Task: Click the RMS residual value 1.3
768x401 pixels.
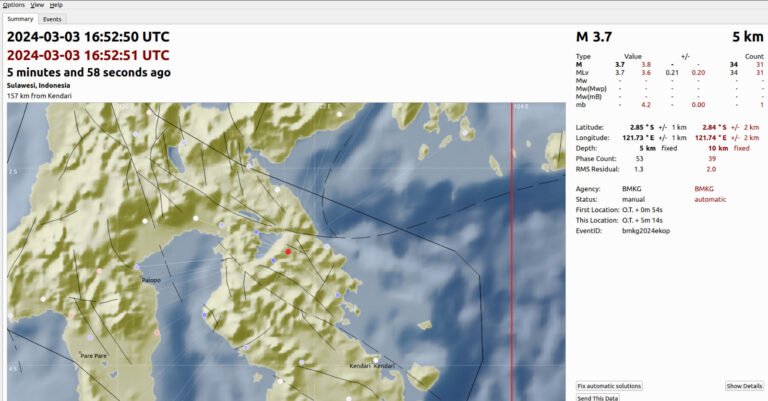Action: point(638,169)
